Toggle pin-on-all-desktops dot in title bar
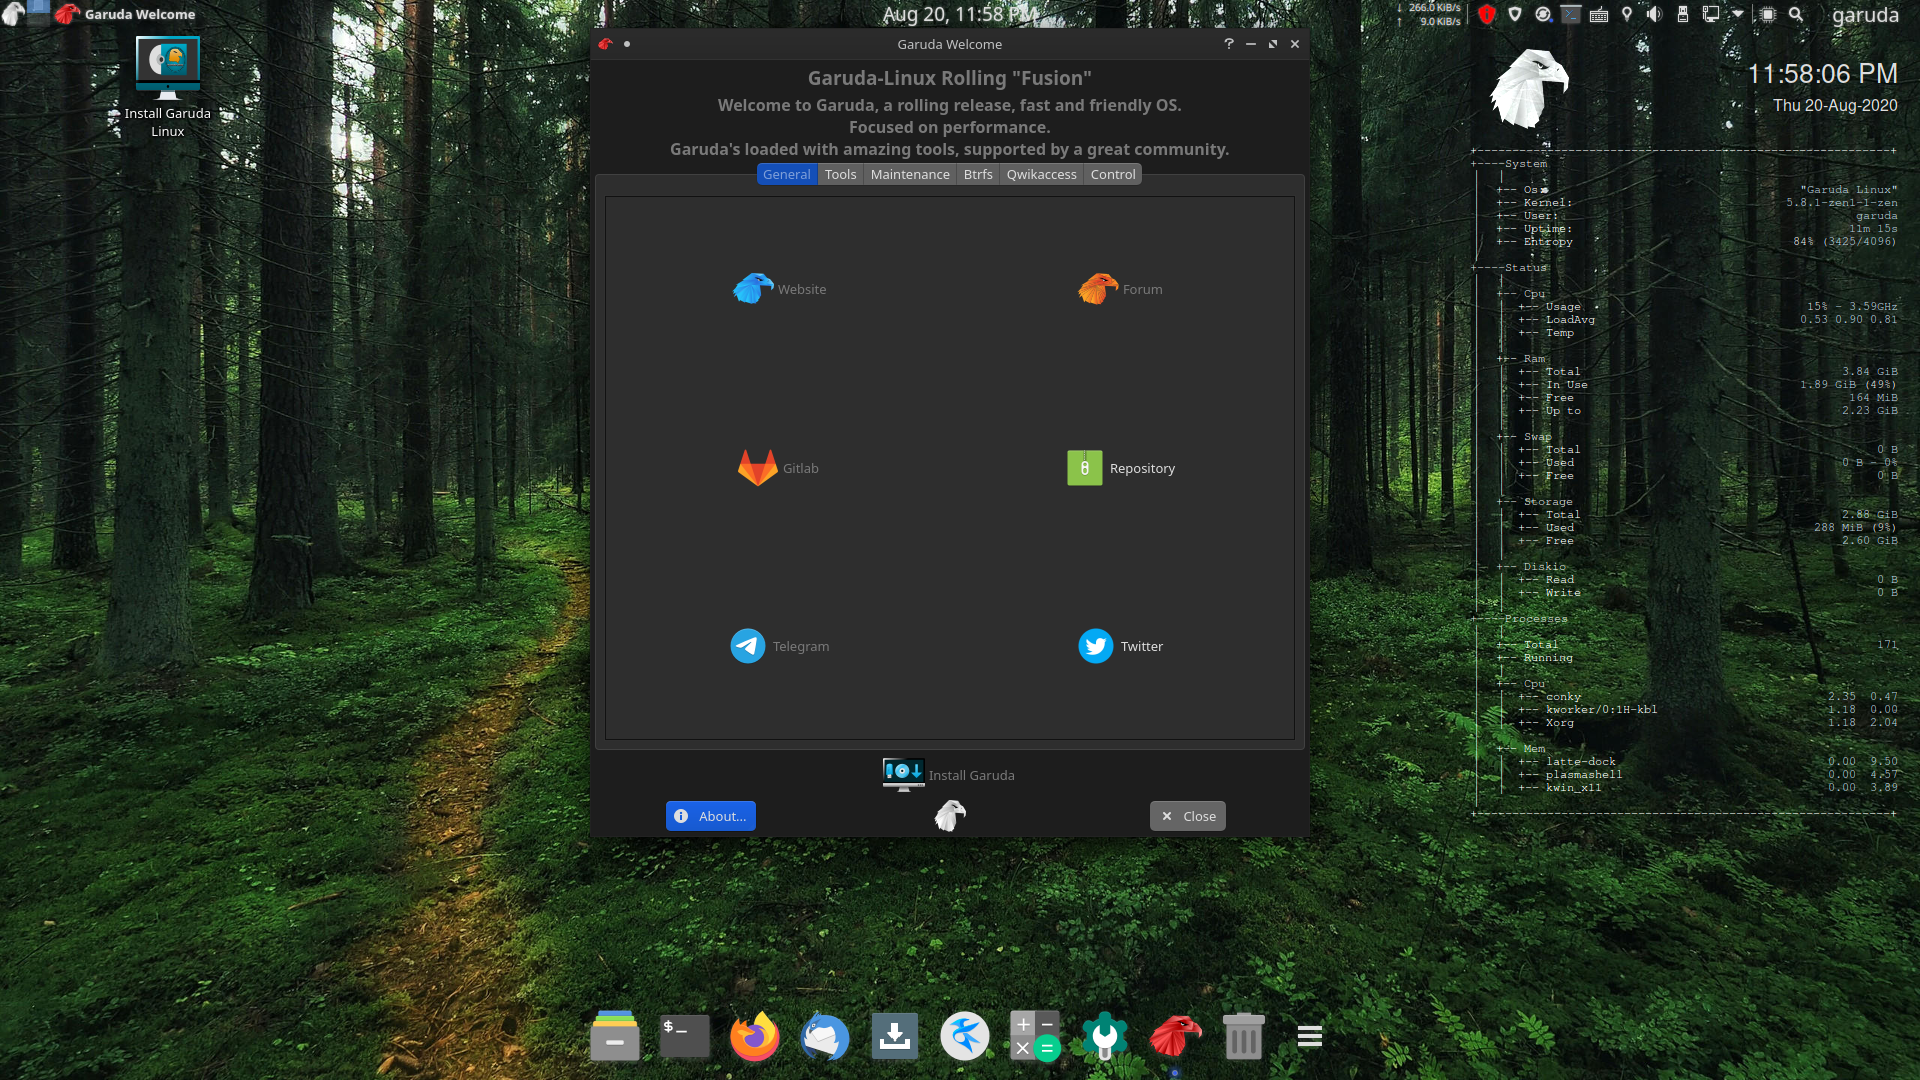The height and width of the screenshot is (1080, 1920). 627,44
